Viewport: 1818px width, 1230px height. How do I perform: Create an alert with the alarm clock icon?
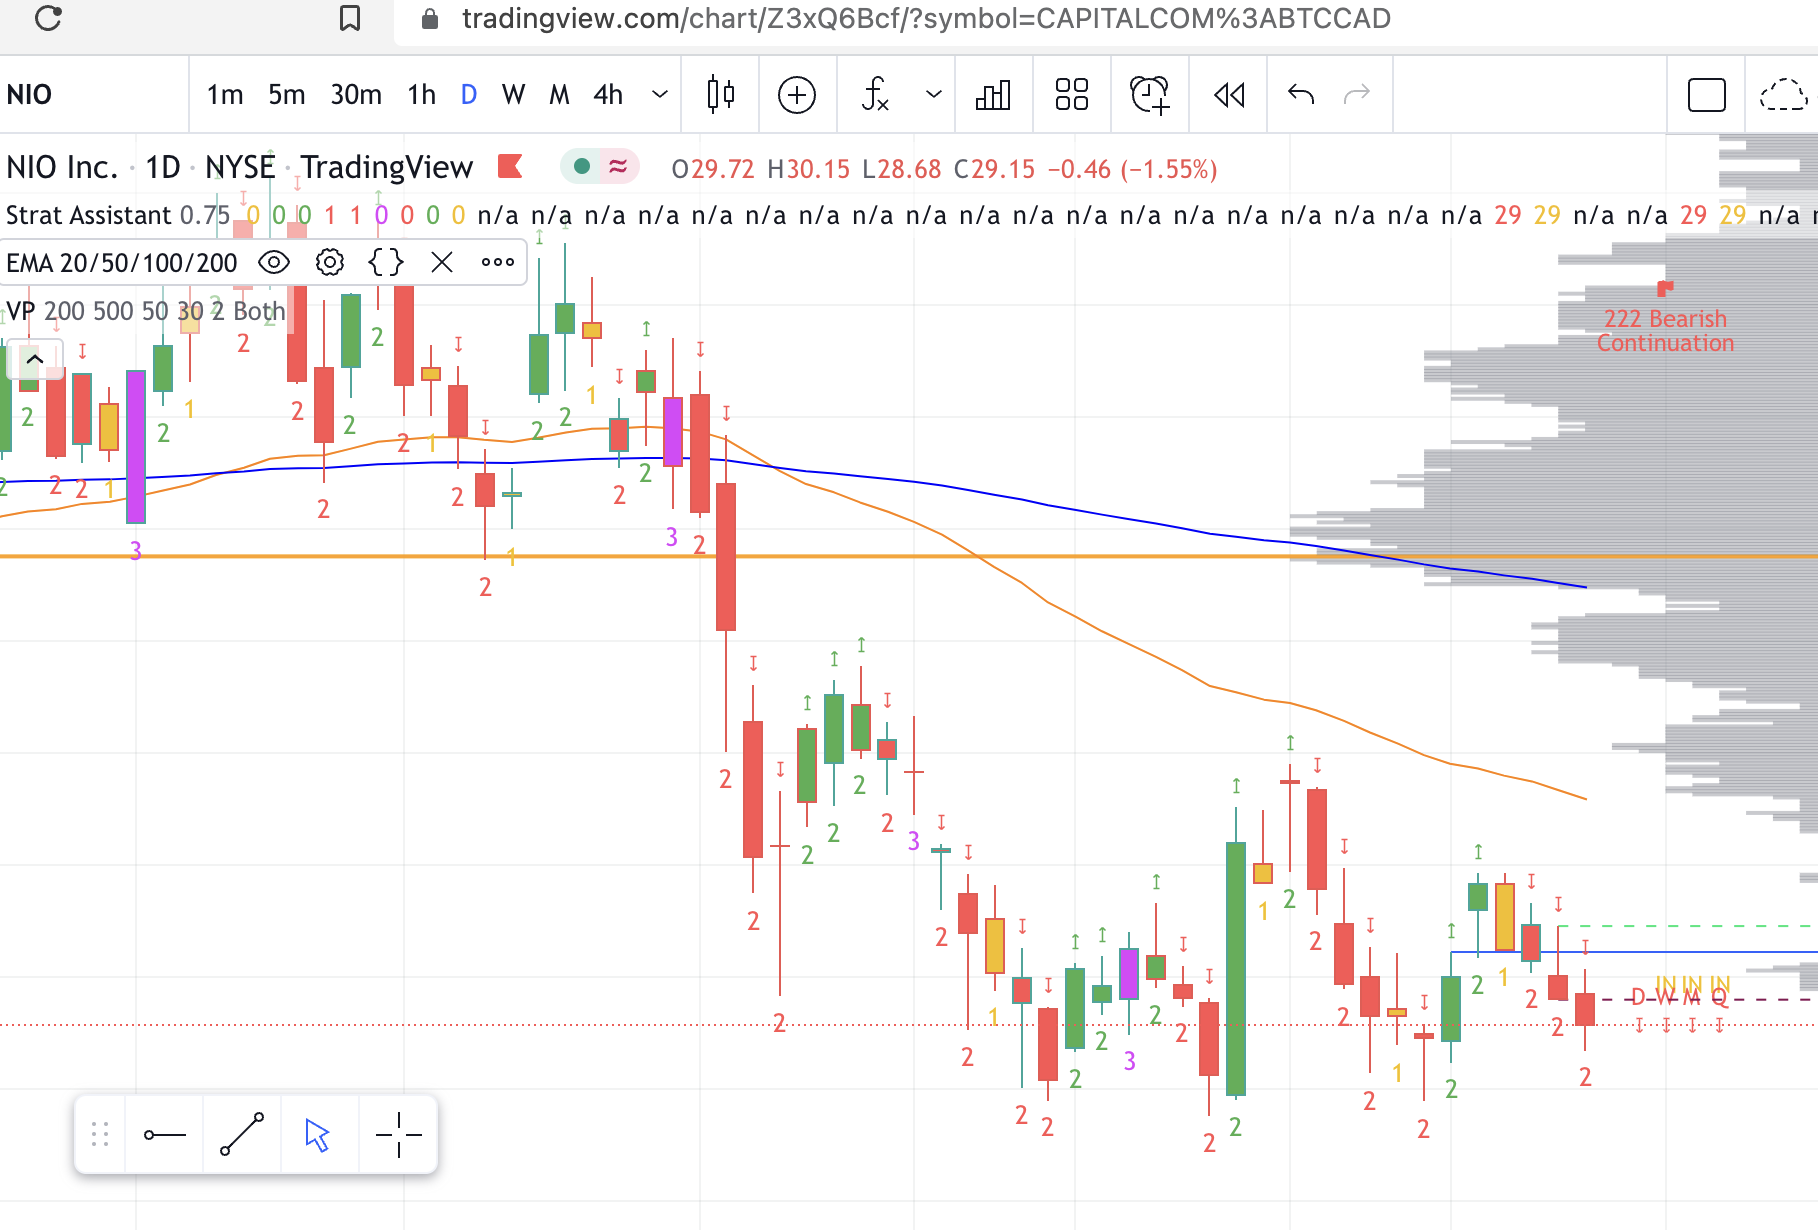[x=1150, y=95]
